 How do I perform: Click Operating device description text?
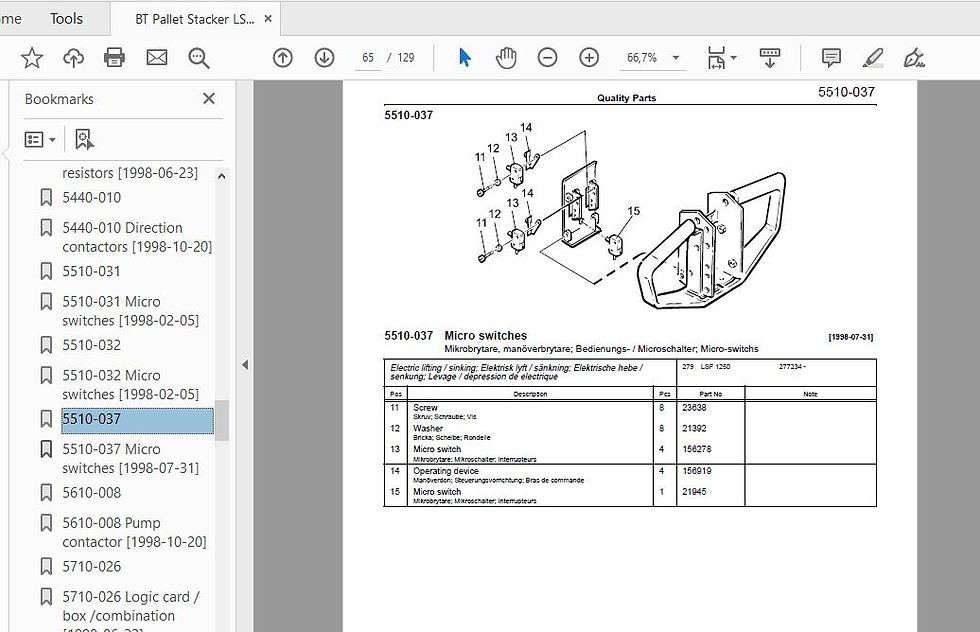tap(446, 471)
